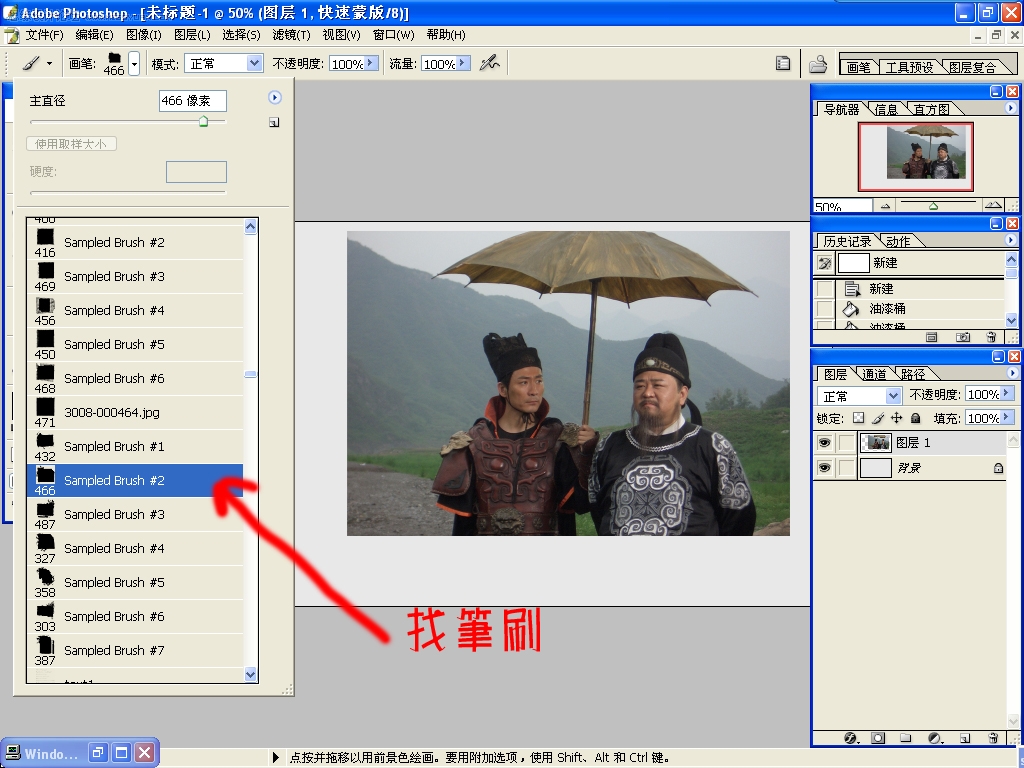Screen dimensions: 1024x768
Task: Set history brush source on 新建 state row
Action: point(825,289)
